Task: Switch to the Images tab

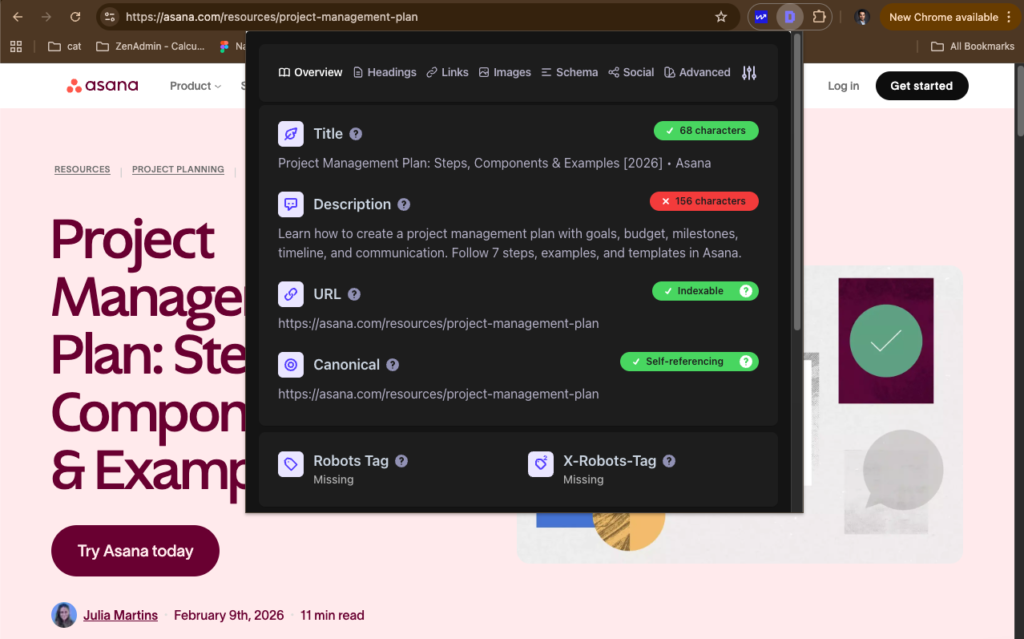Action: pos(505,72)
